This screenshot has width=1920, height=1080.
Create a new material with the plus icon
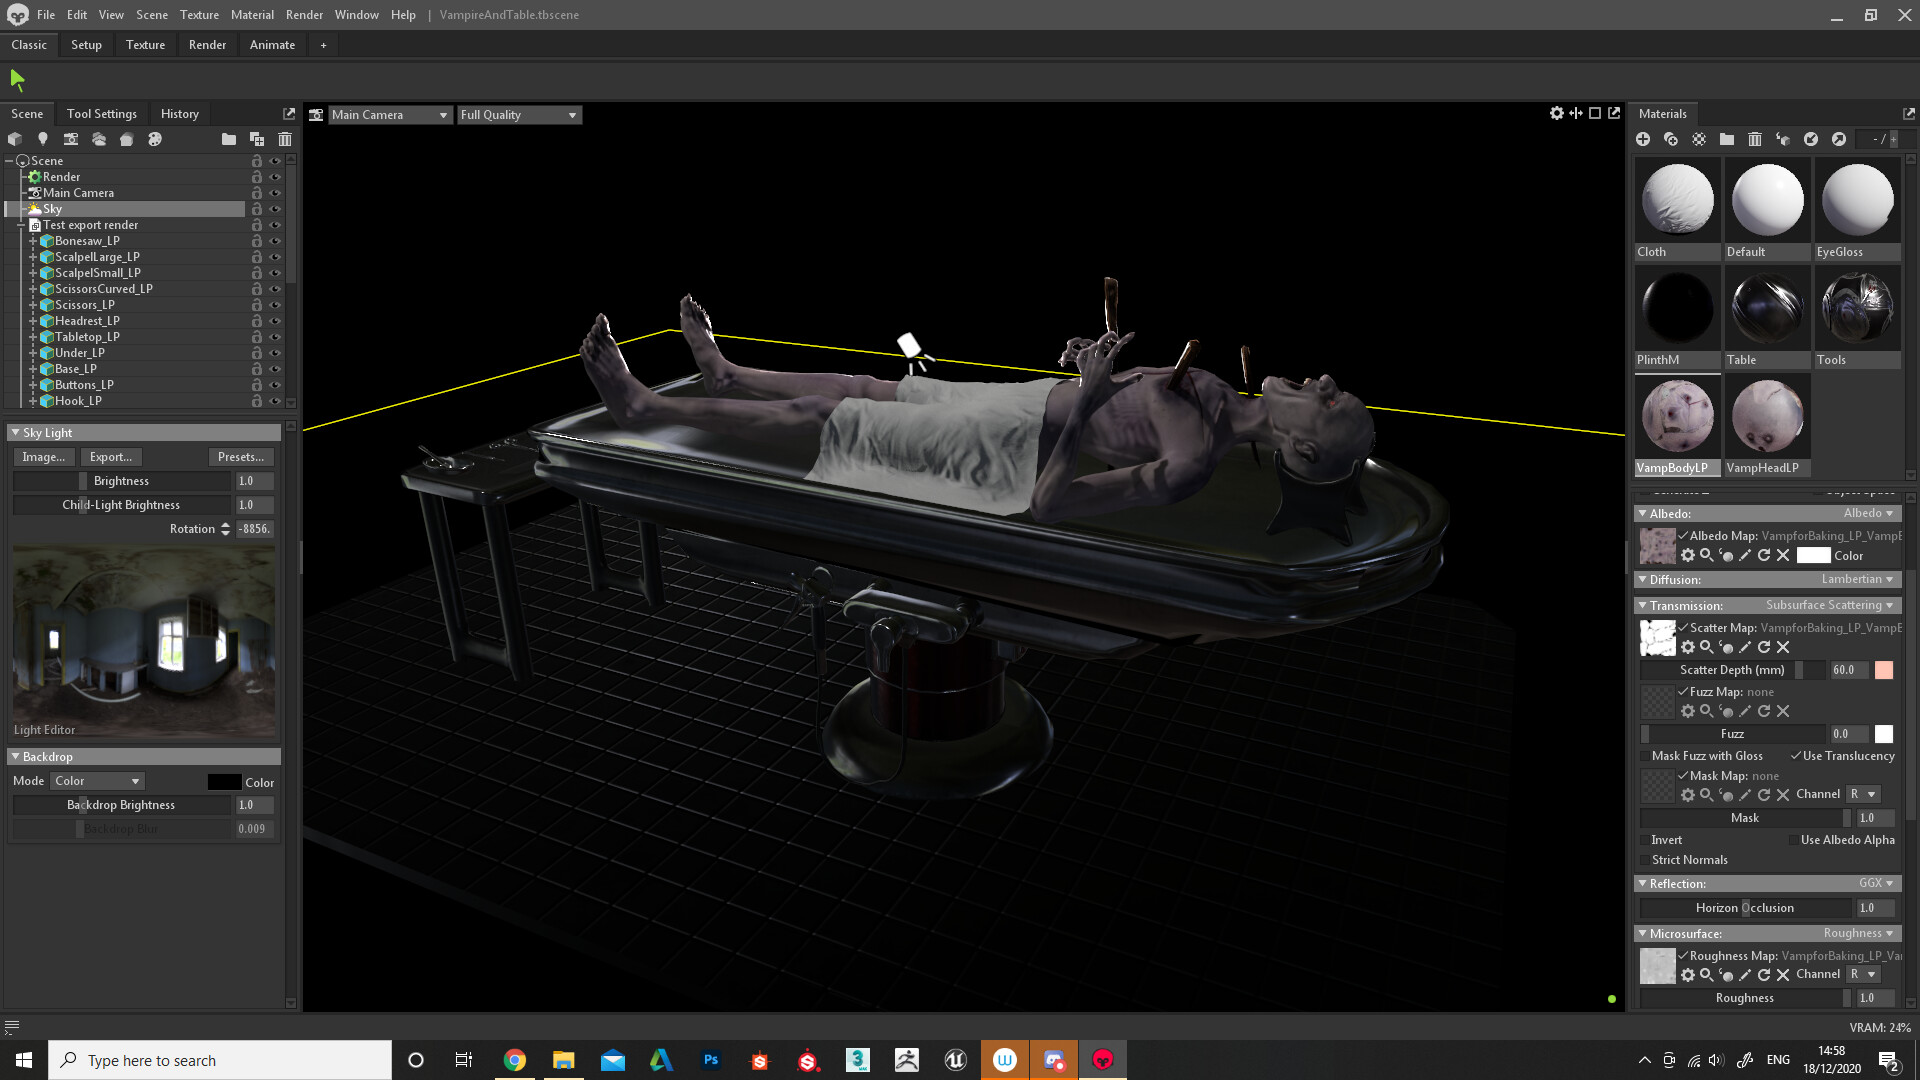pos(1643,139)
